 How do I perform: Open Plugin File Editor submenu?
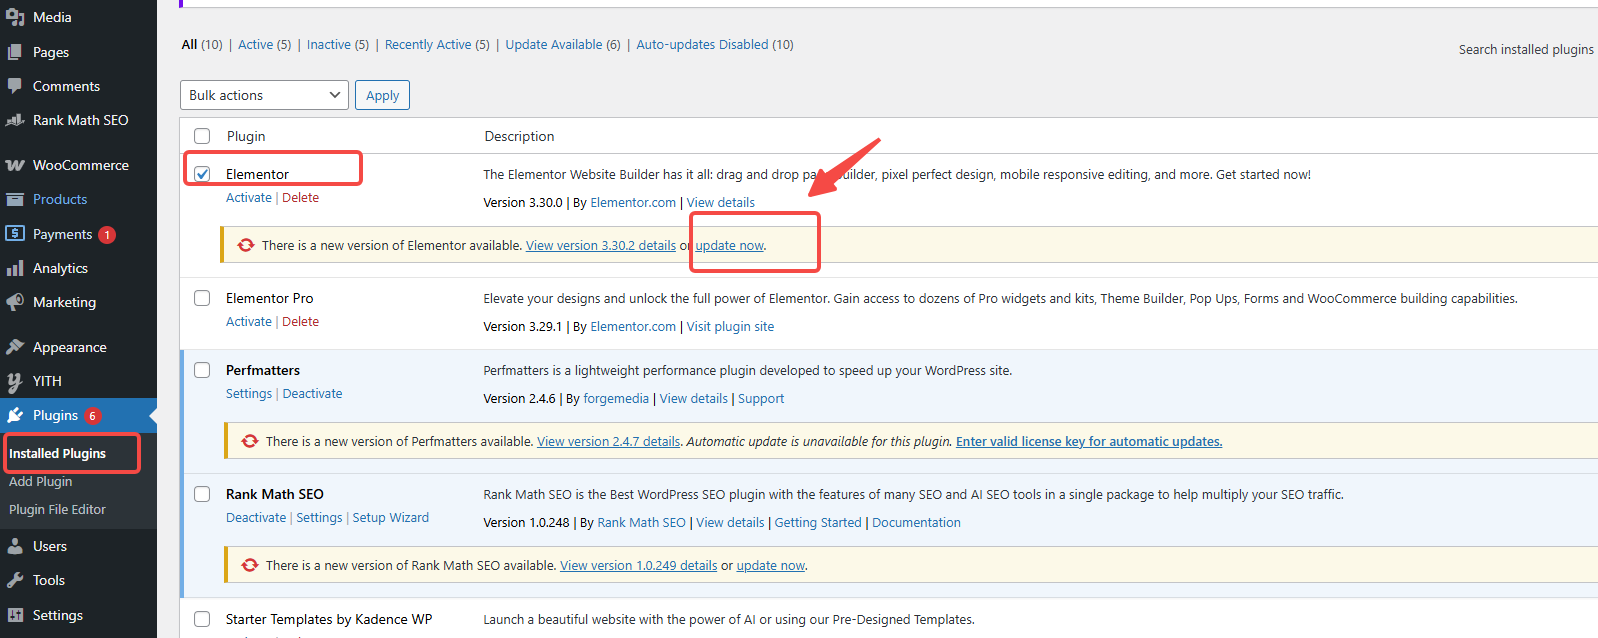pos(57,509)
